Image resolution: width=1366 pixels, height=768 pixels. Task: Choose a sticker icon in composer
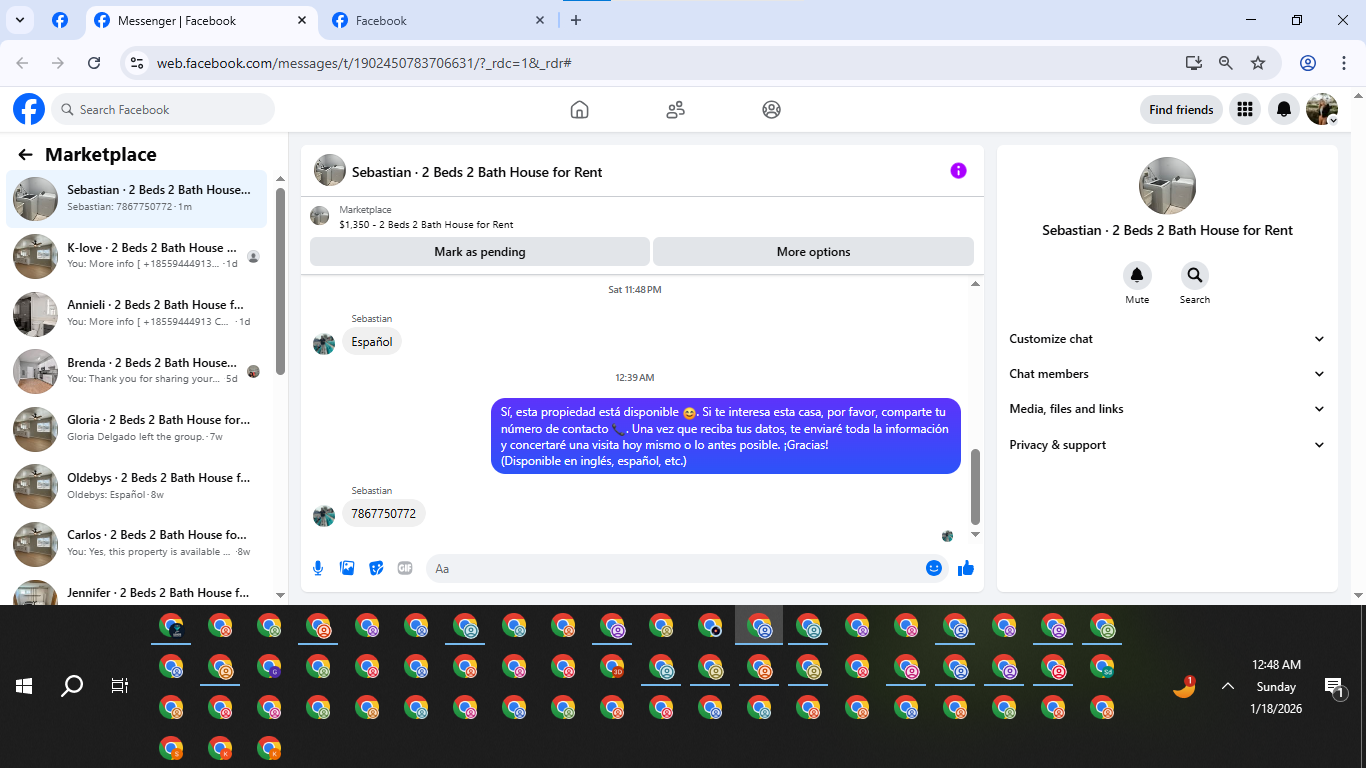pyautogui.click(x=376, y=568)
